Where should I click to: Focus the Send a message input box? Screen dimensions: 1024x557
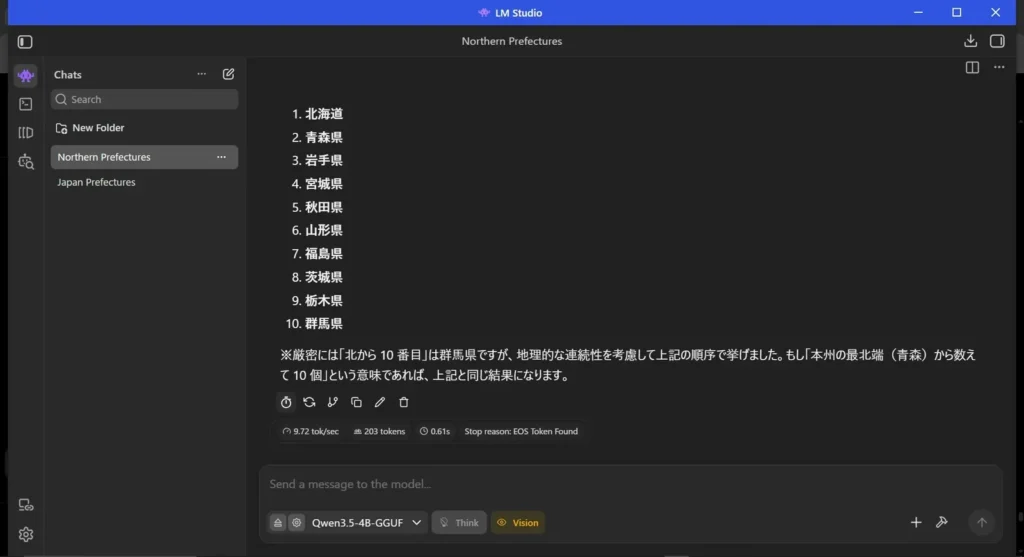click(x=630, y=485)
